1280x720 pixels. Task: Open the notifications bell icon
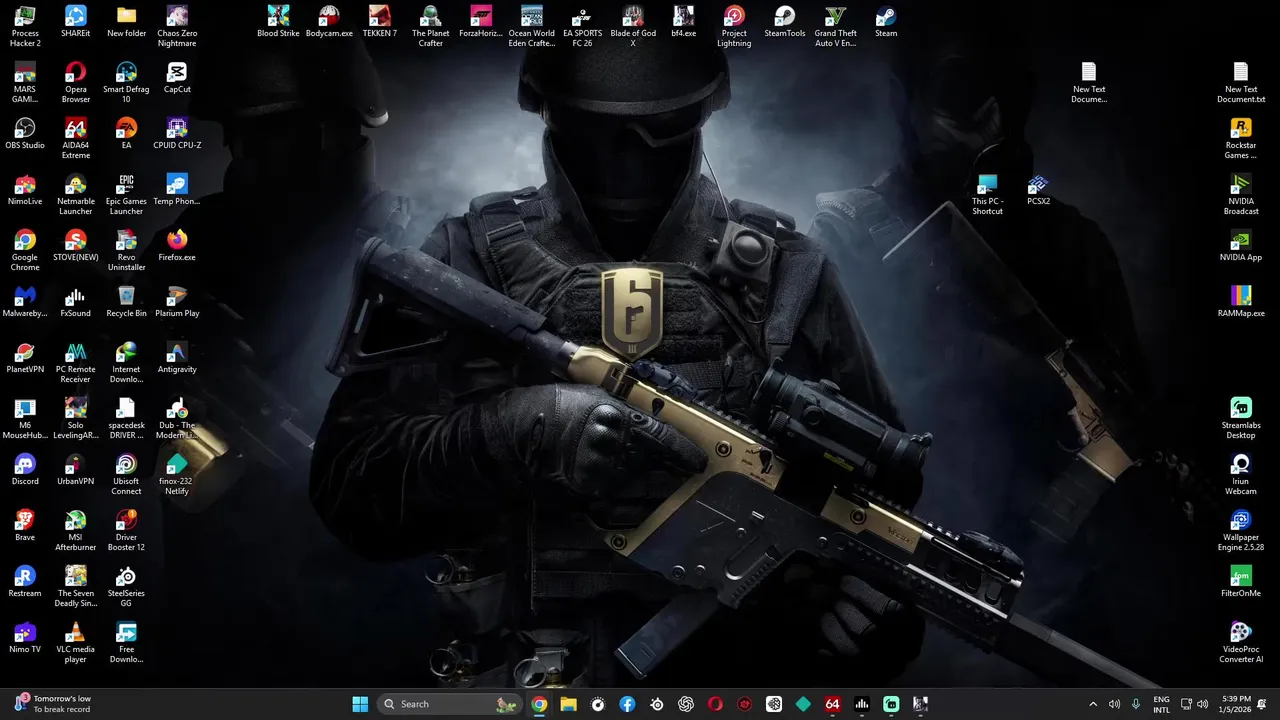point(1263,704)
